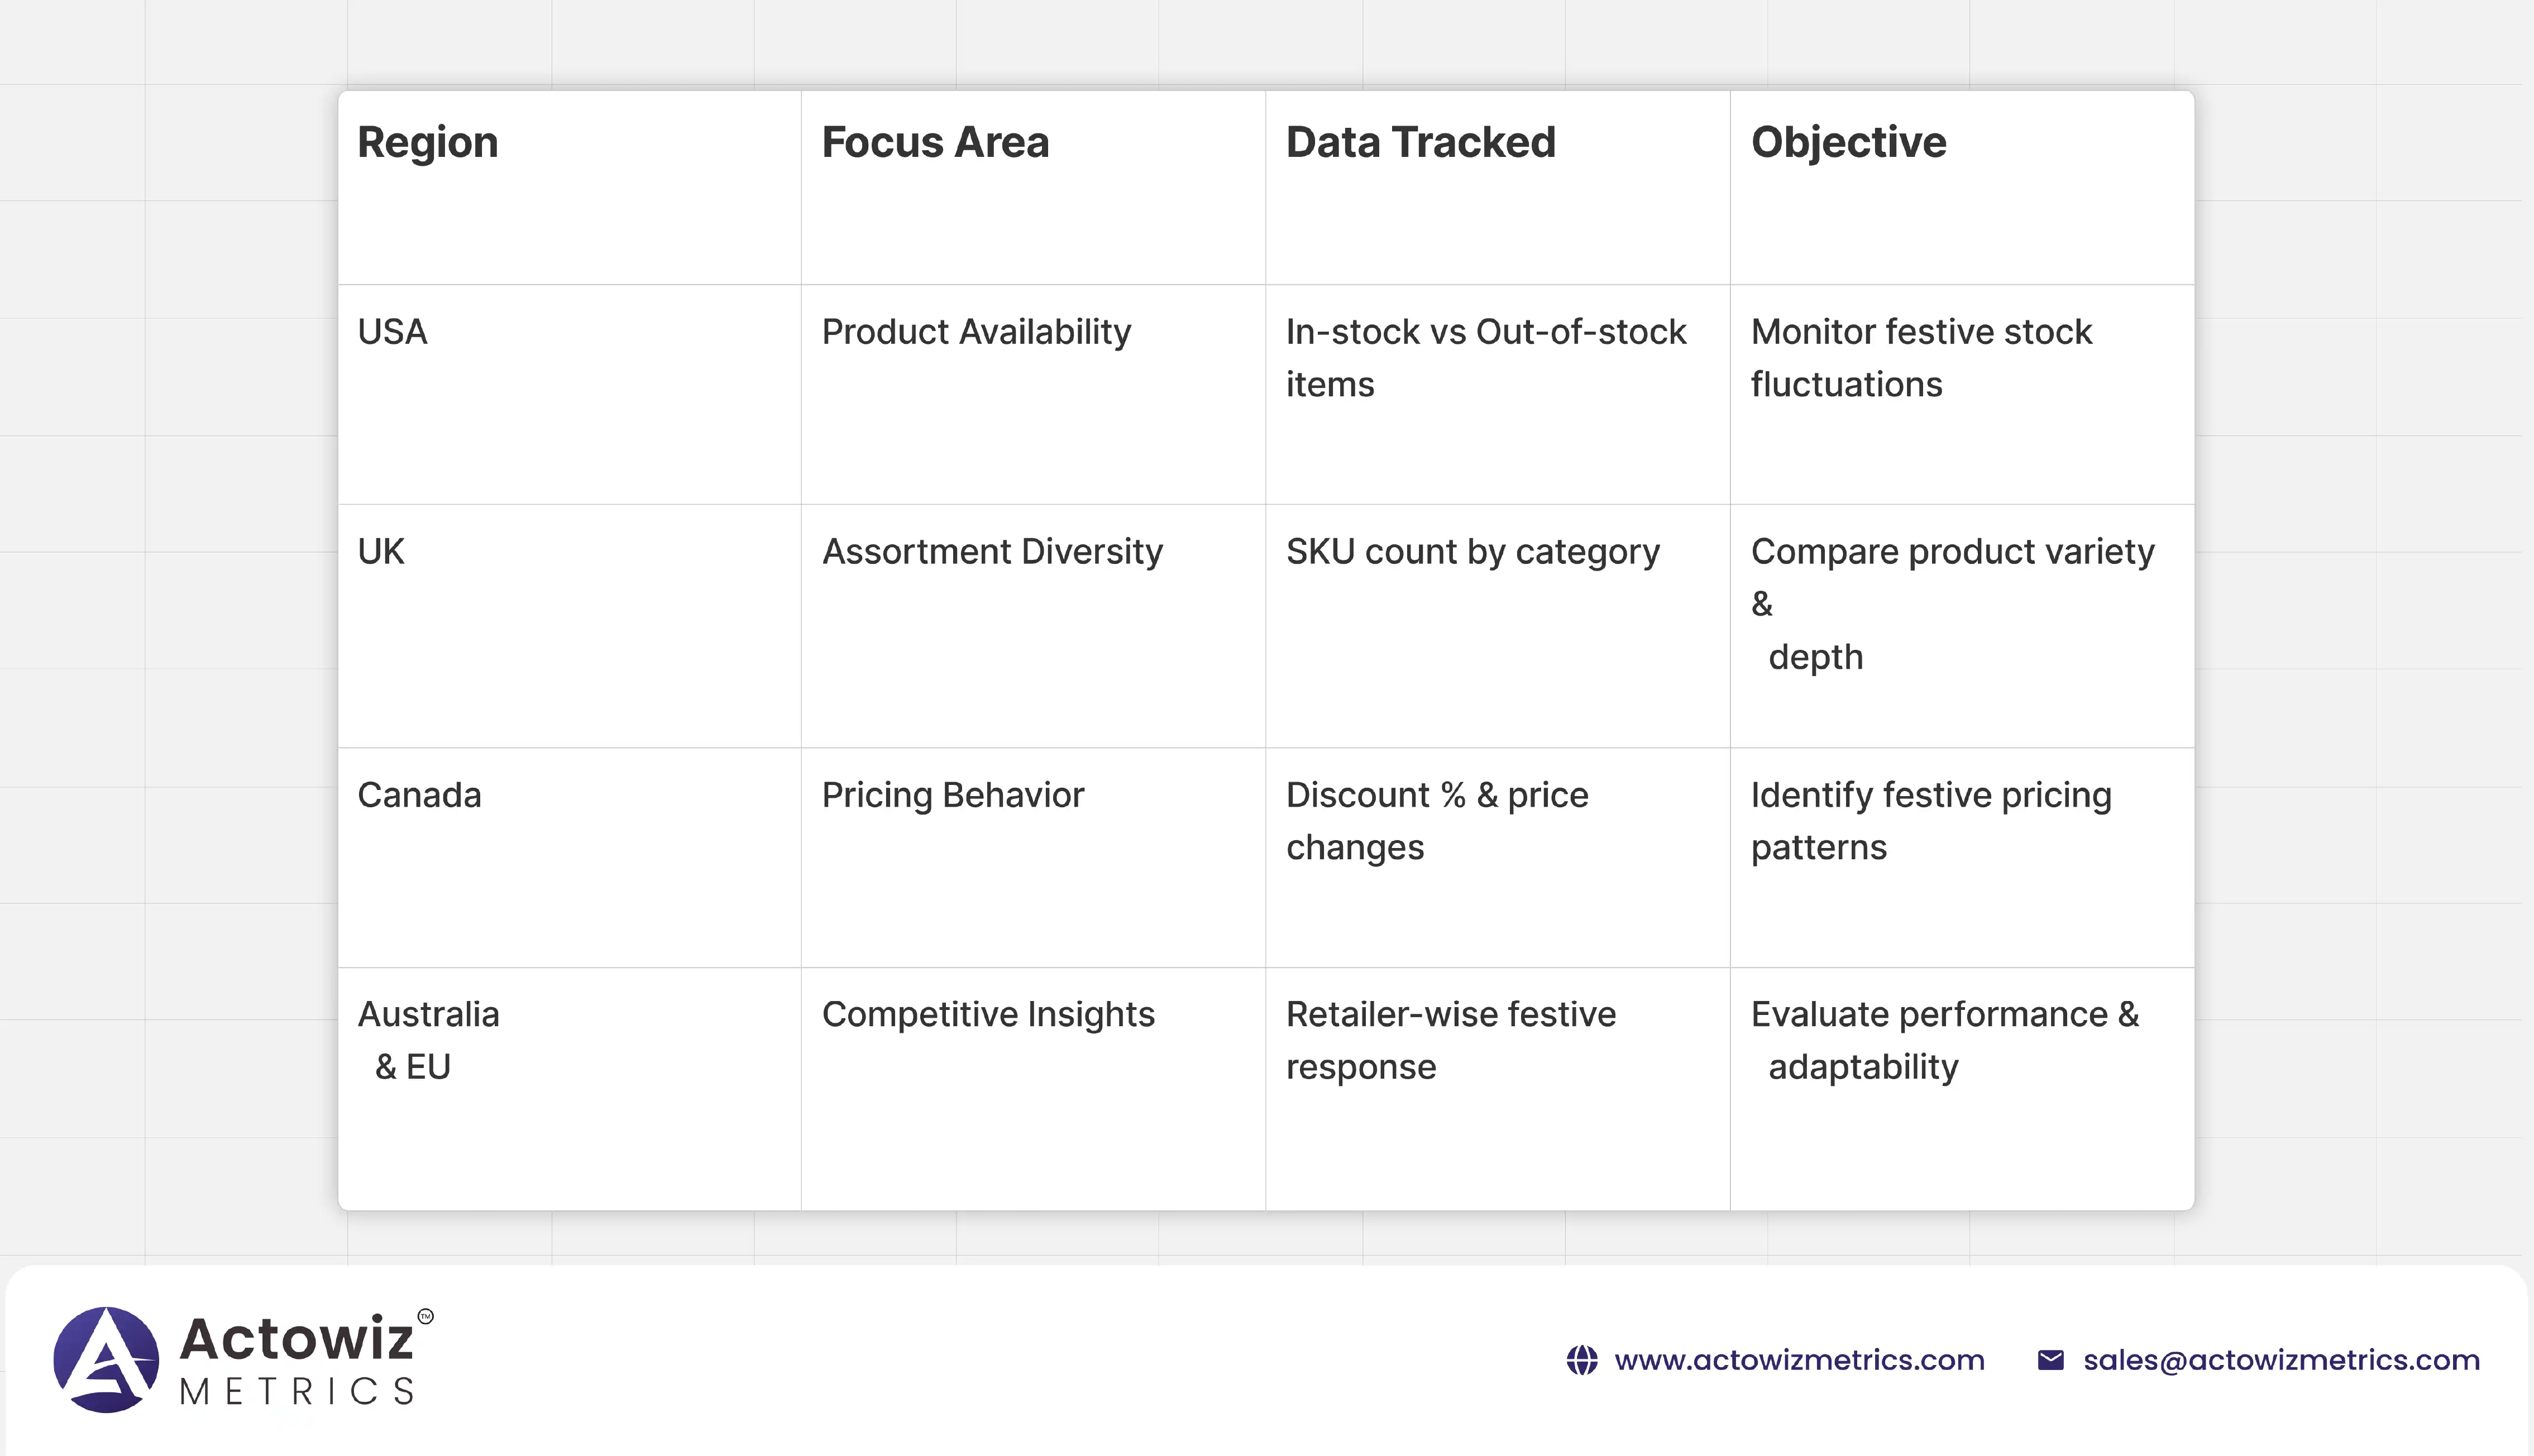Click the sales@actowizmetrics.com email link
Viewport: 2534px width, 1456px height.
[x=2281, y=1360]
